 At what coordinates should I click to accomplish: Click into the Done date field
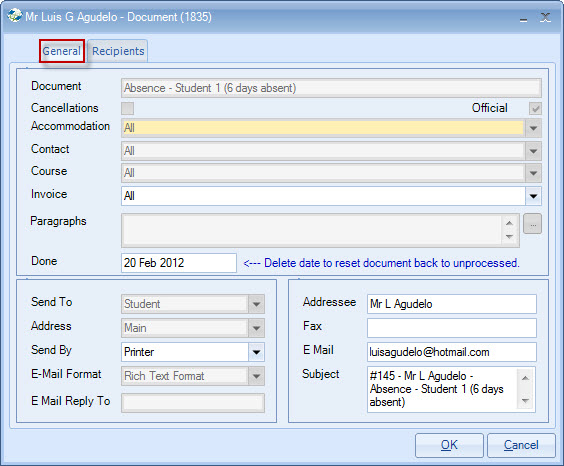pyautogui.click(x=179, y=263)
